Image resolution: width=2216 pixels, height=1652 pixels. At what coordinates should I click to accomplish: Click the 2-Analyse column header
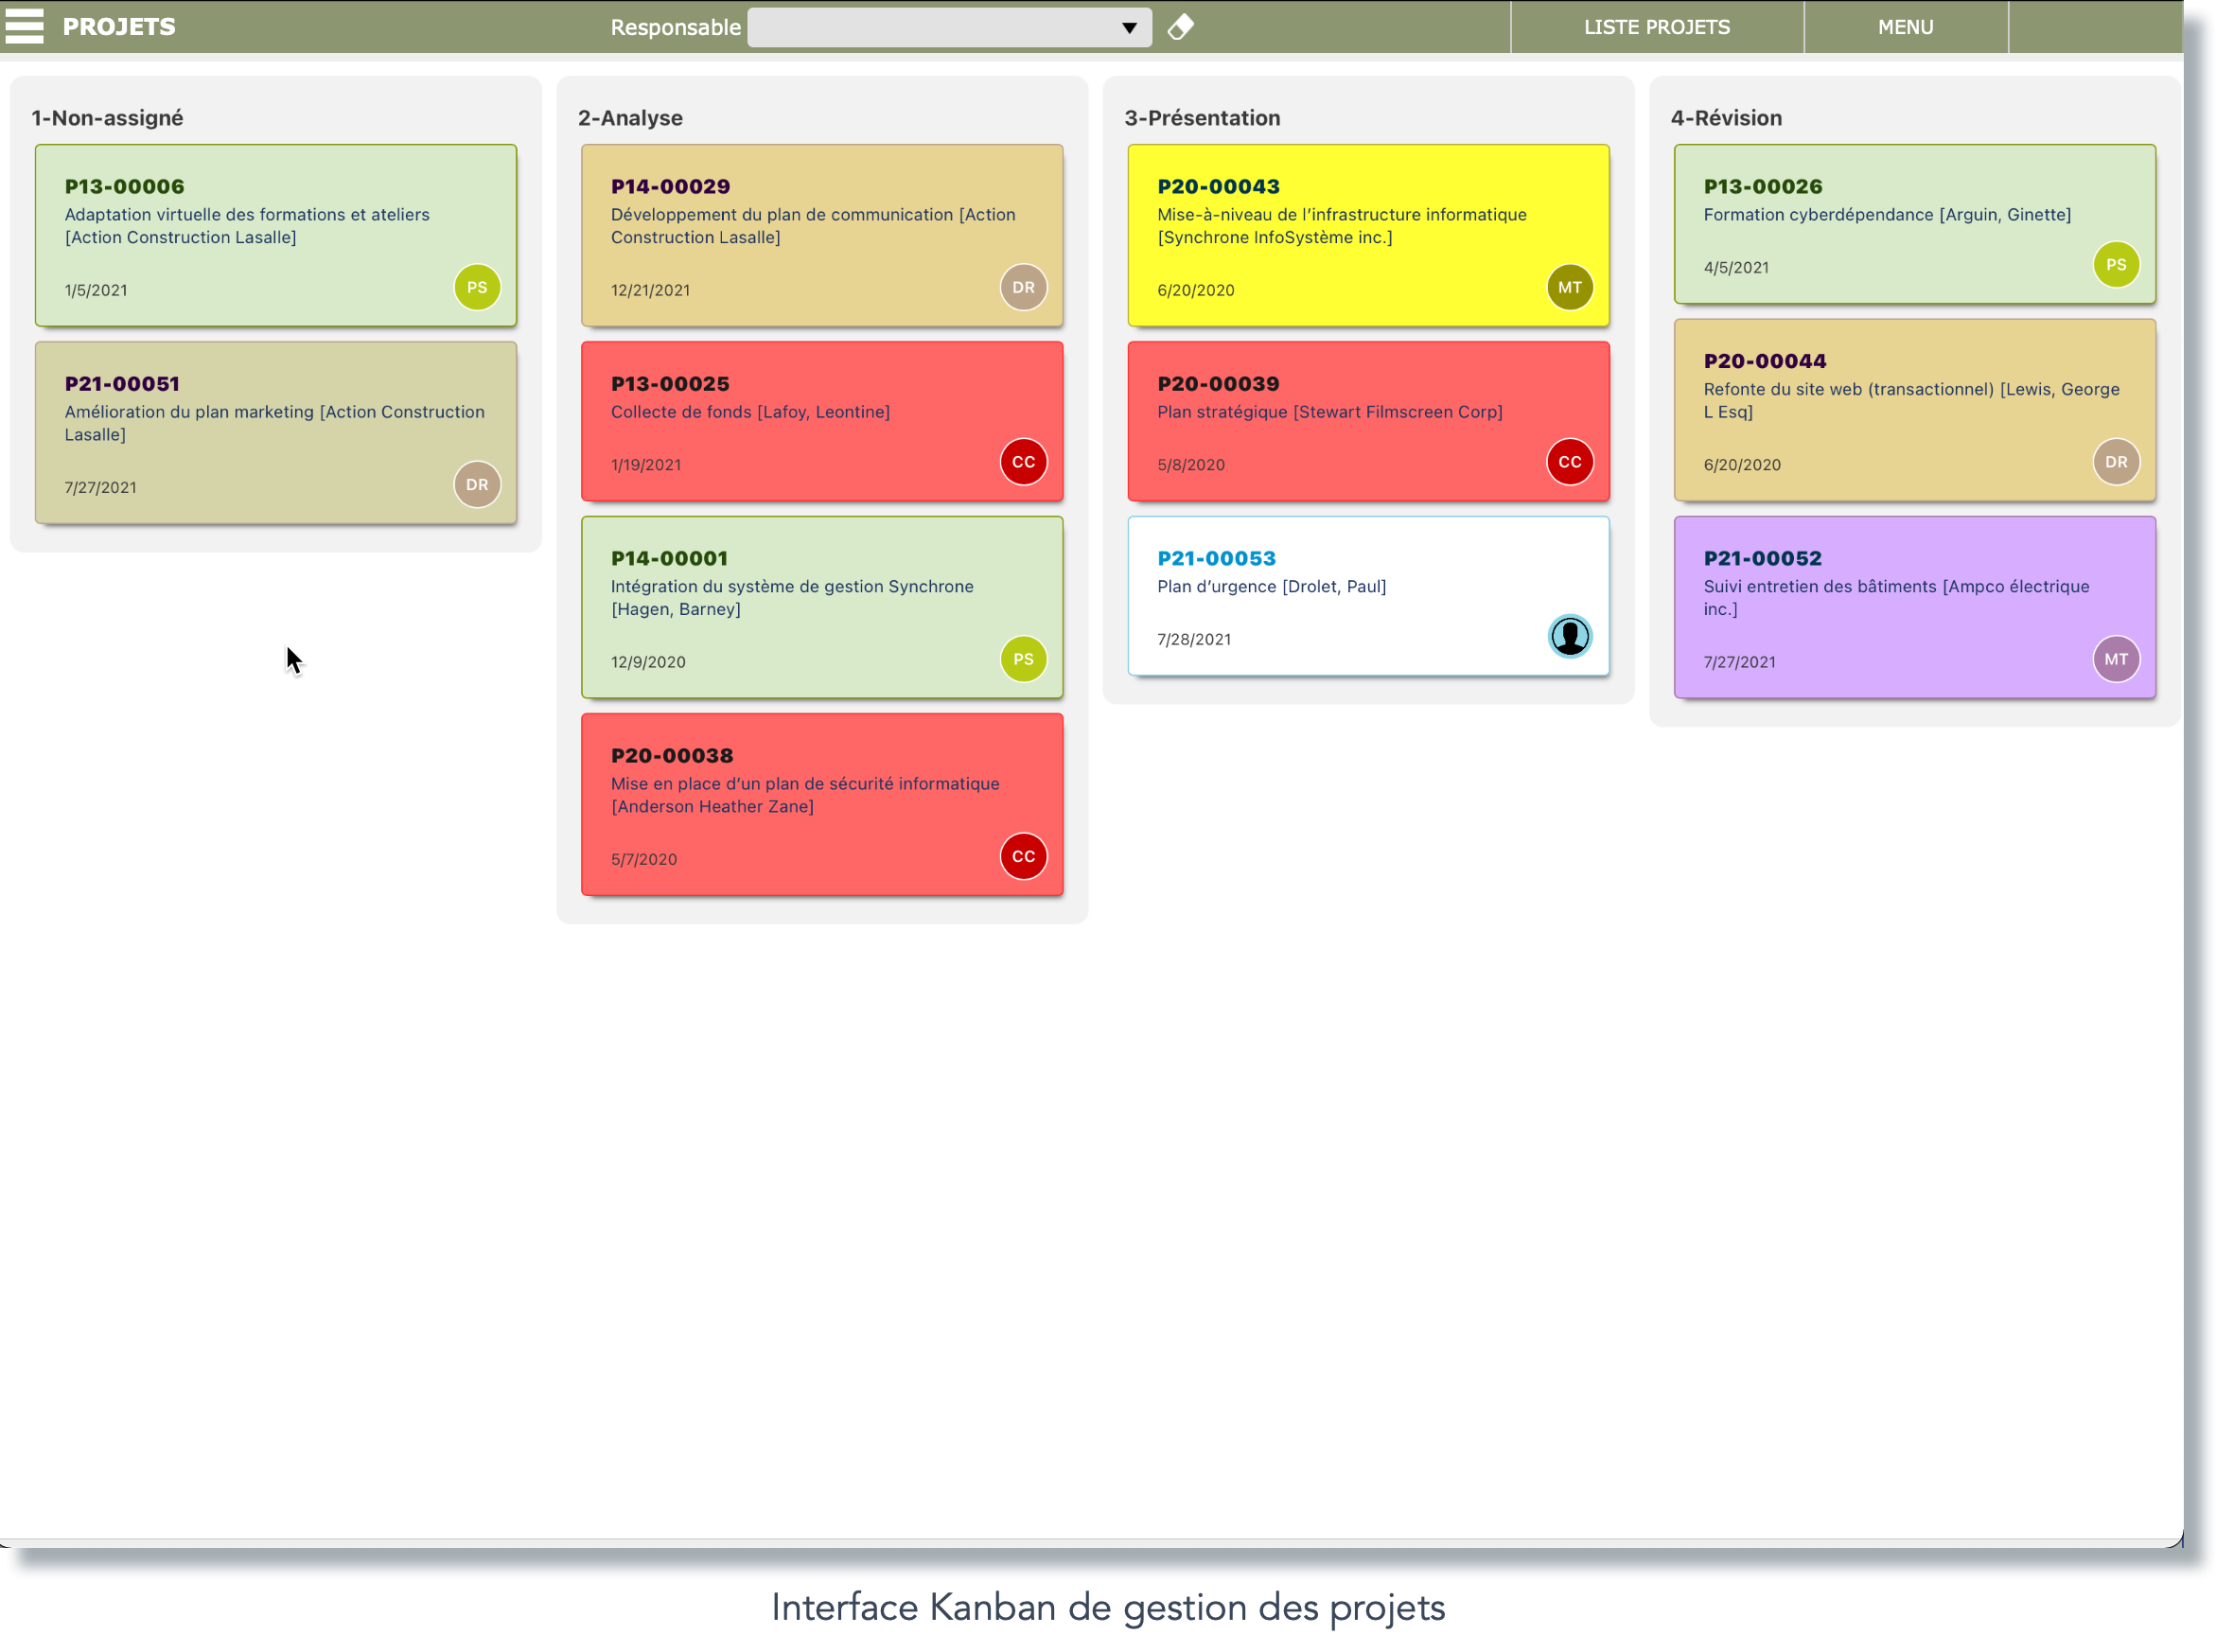click(630, 118)
